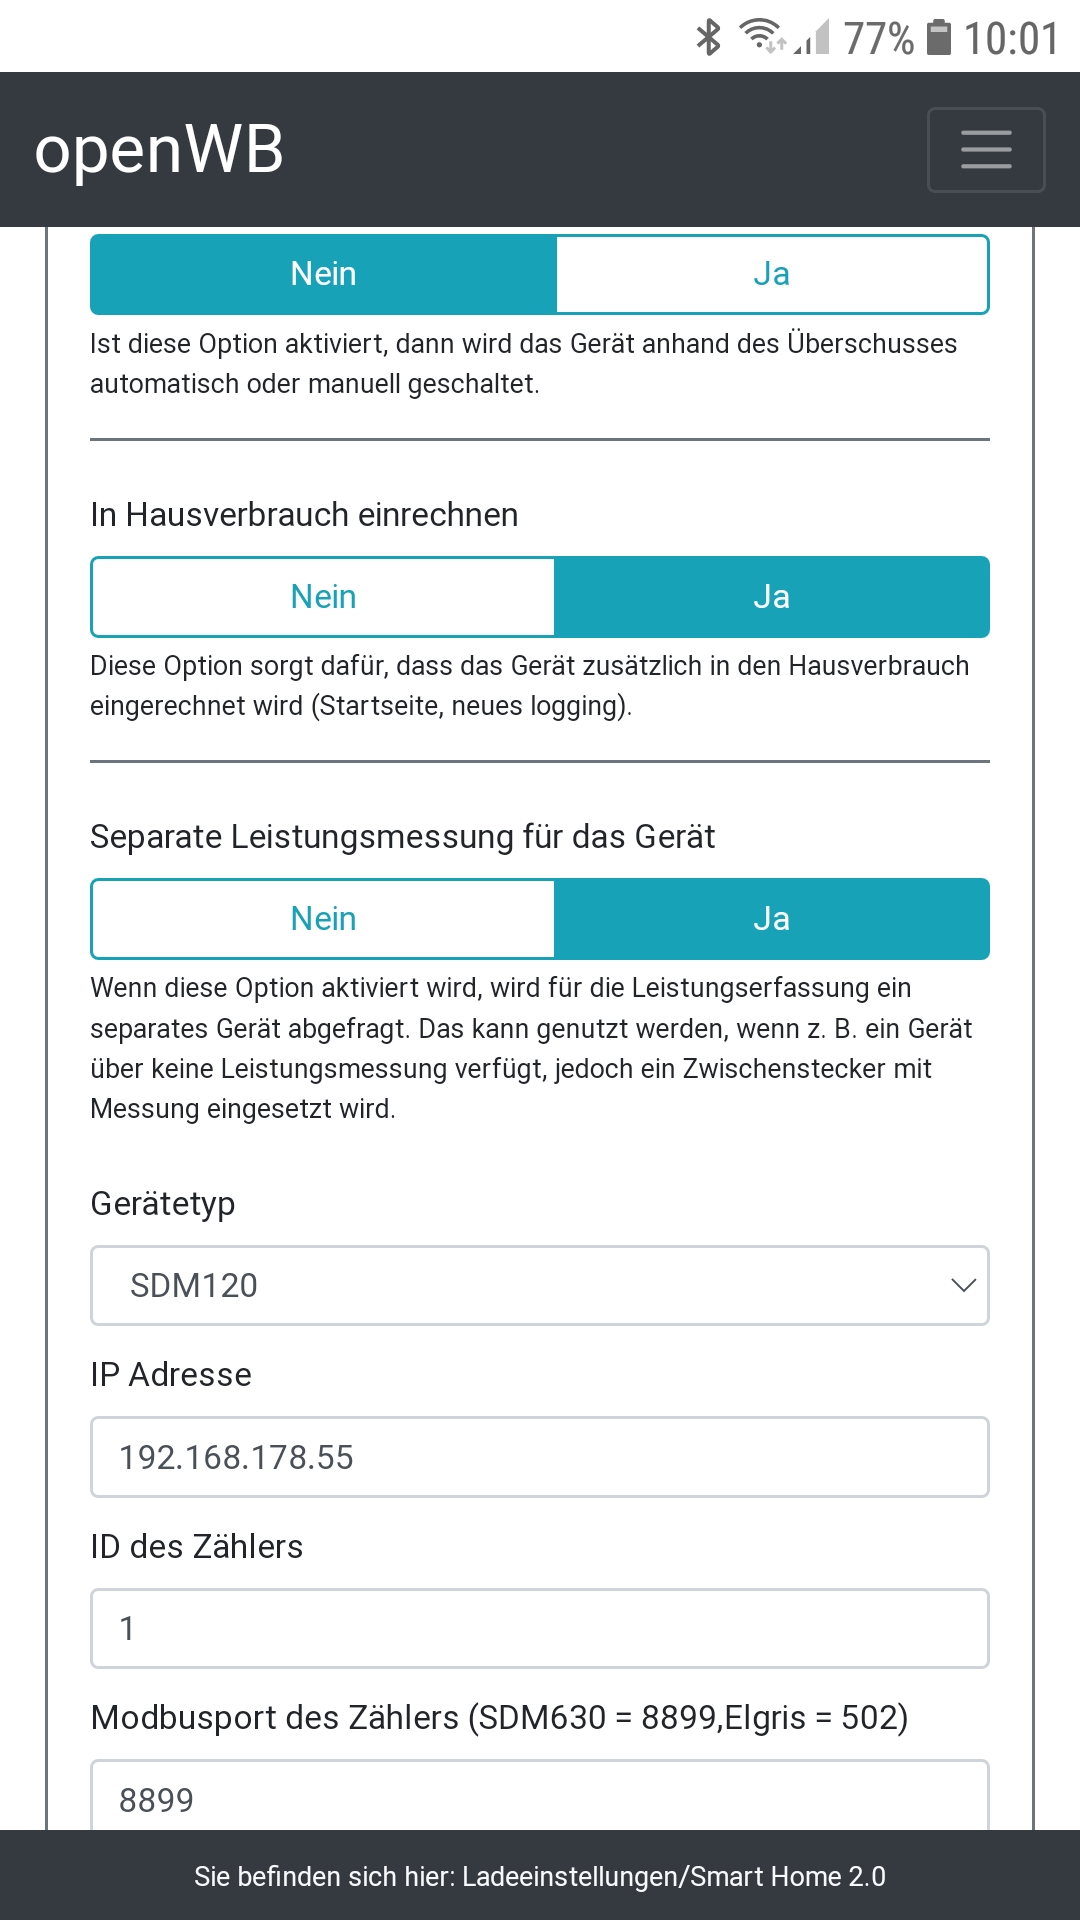The width and height of the screenshot is (1080, 1920).
Task: Select Nein for Separate Leistungsmessung
Action: pos(323,919)
